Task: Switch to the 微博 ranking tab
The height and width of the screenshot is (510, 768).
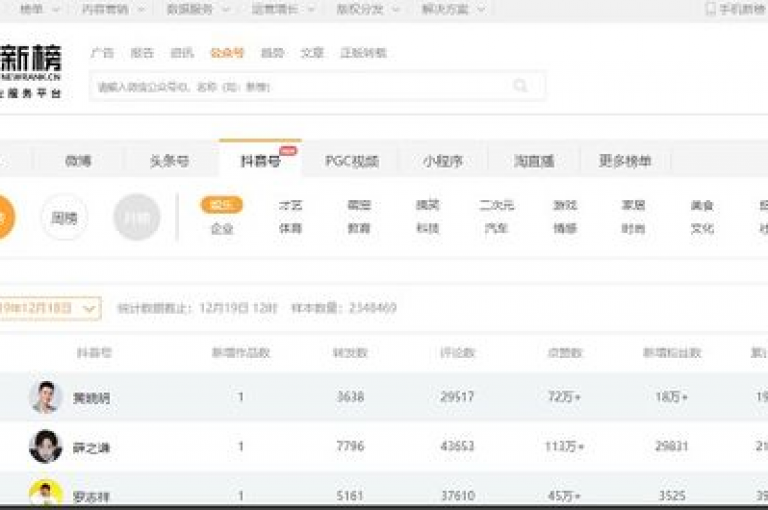Action: pos(78,161)
